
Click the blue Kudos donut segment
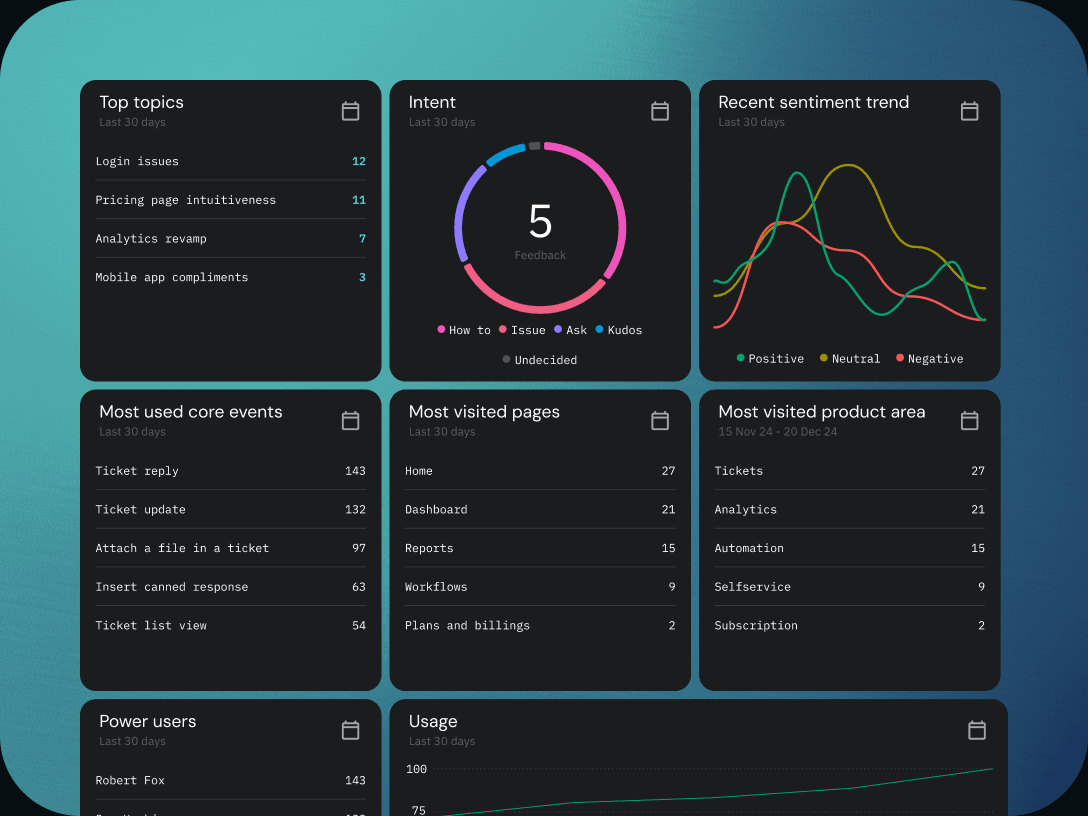(x=504, y=153)
